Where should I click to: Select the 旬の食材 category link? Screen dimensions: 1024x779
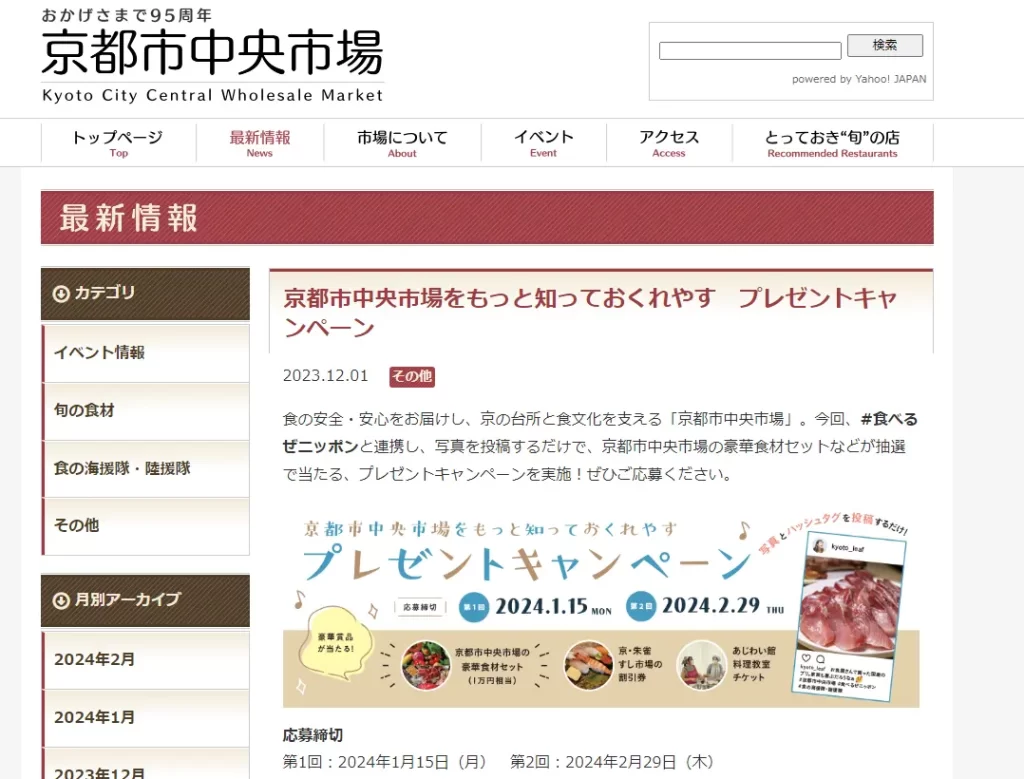click(x=146, y=411)
